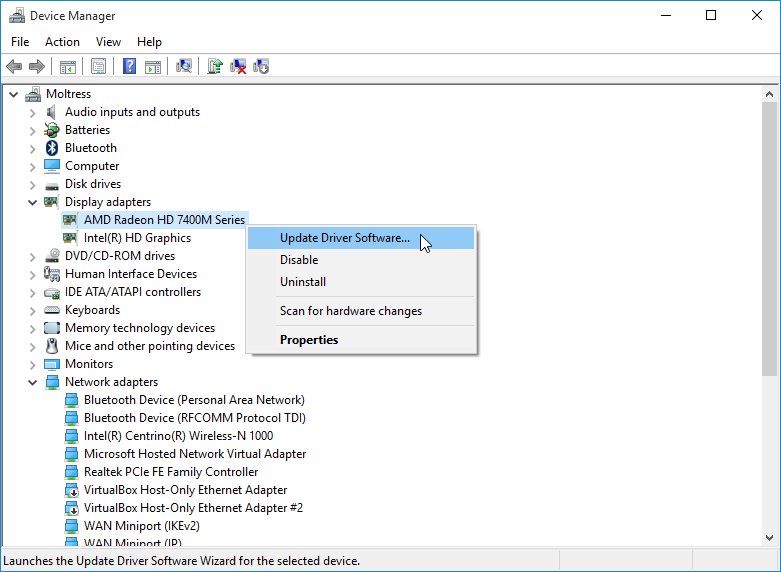Click Scan for hardware changes toolbar icon
The height and width of the screenshot is (572, 781).
click(184, 66)
